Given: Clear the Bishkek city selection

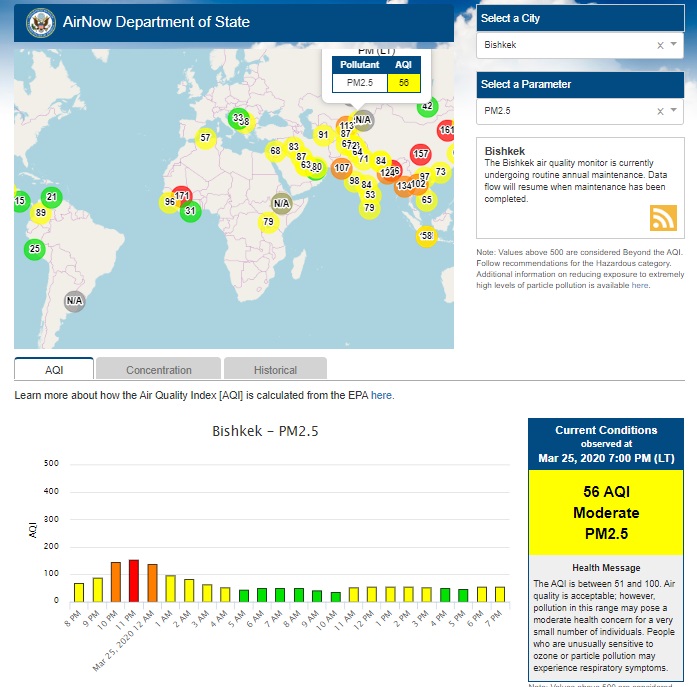Looking at the screenshot, I should click(660, 45).
